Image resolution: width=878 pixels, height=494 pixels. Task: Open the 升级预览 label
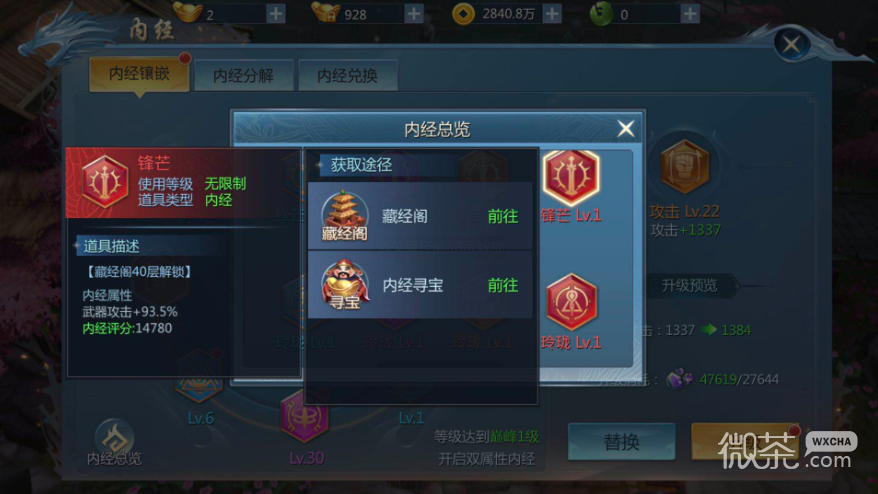tap(689, 286)
